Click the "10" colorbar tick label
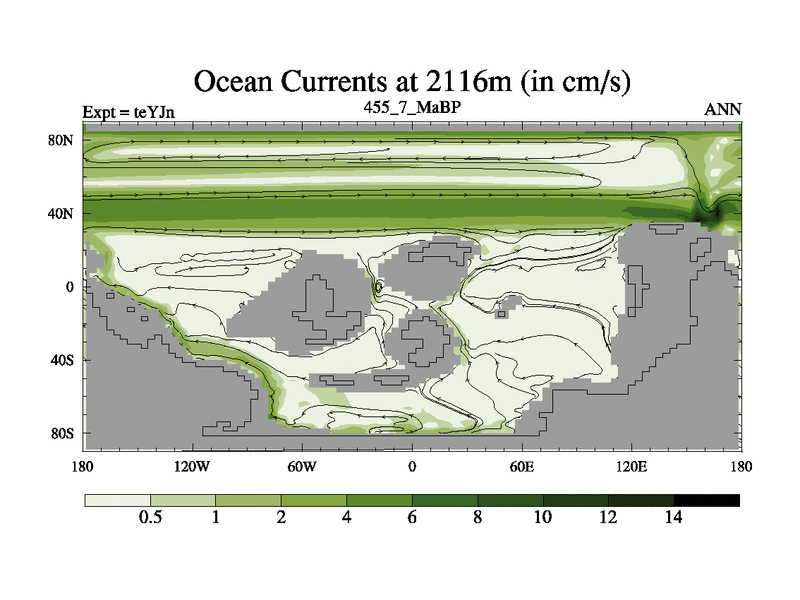 [542, 518]
